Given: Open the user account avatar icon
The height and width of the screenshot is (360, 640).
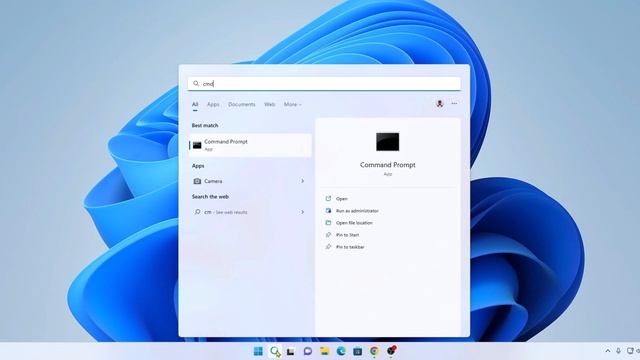Looking at the screenshot, I should [440, 104].
